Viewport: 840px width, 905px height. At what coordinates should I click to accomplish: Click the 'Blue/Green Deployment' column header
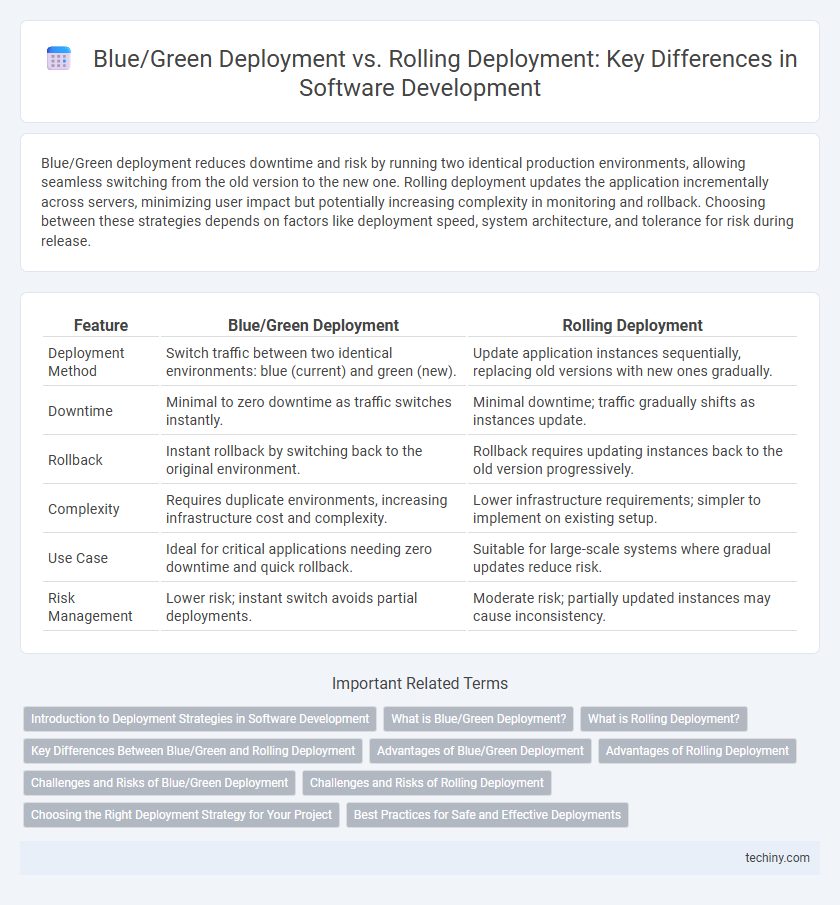[313, 326]
